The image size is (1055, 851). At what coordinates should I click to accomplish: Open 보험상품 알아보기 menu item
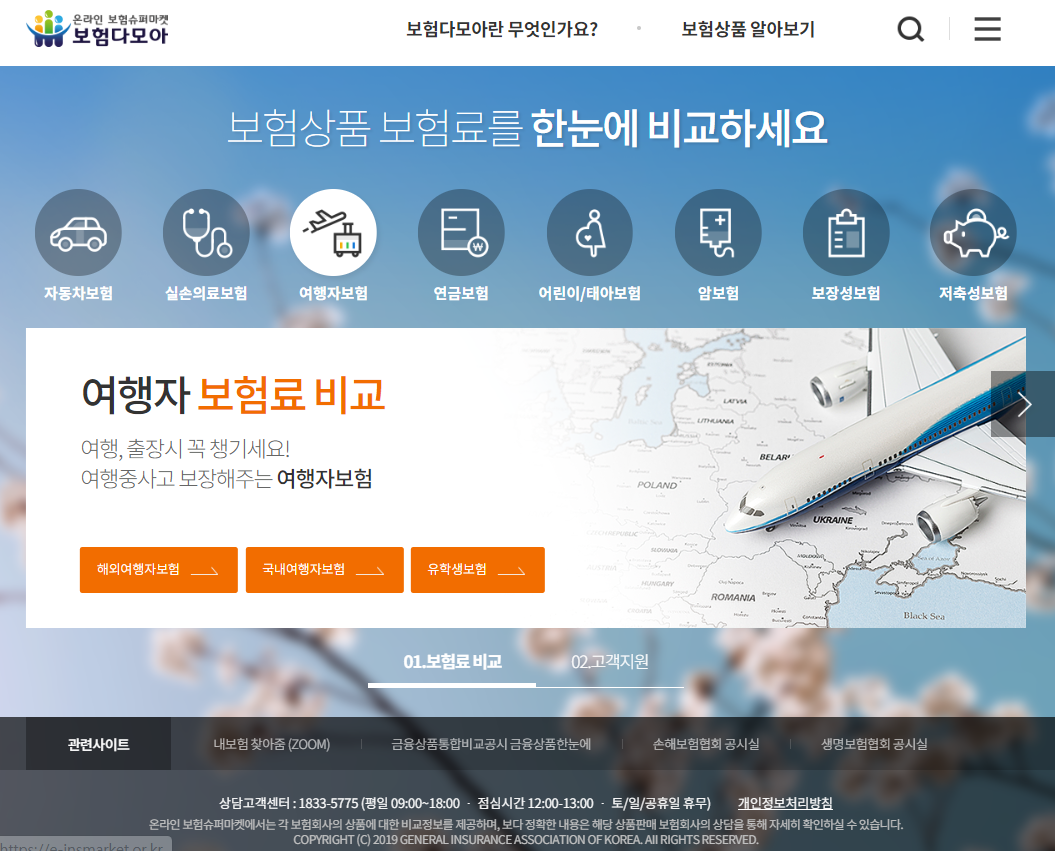click(747, 30)
